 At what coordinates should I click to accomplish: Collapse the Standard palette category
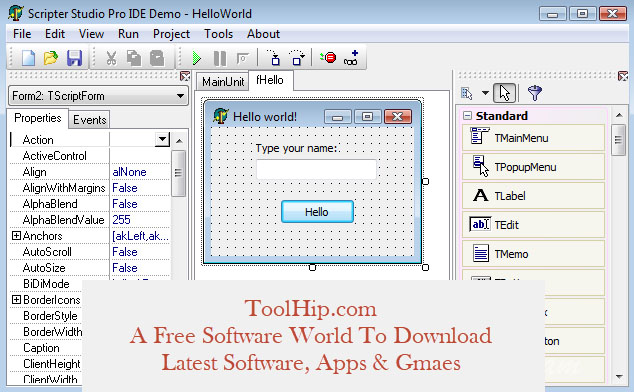467,116
